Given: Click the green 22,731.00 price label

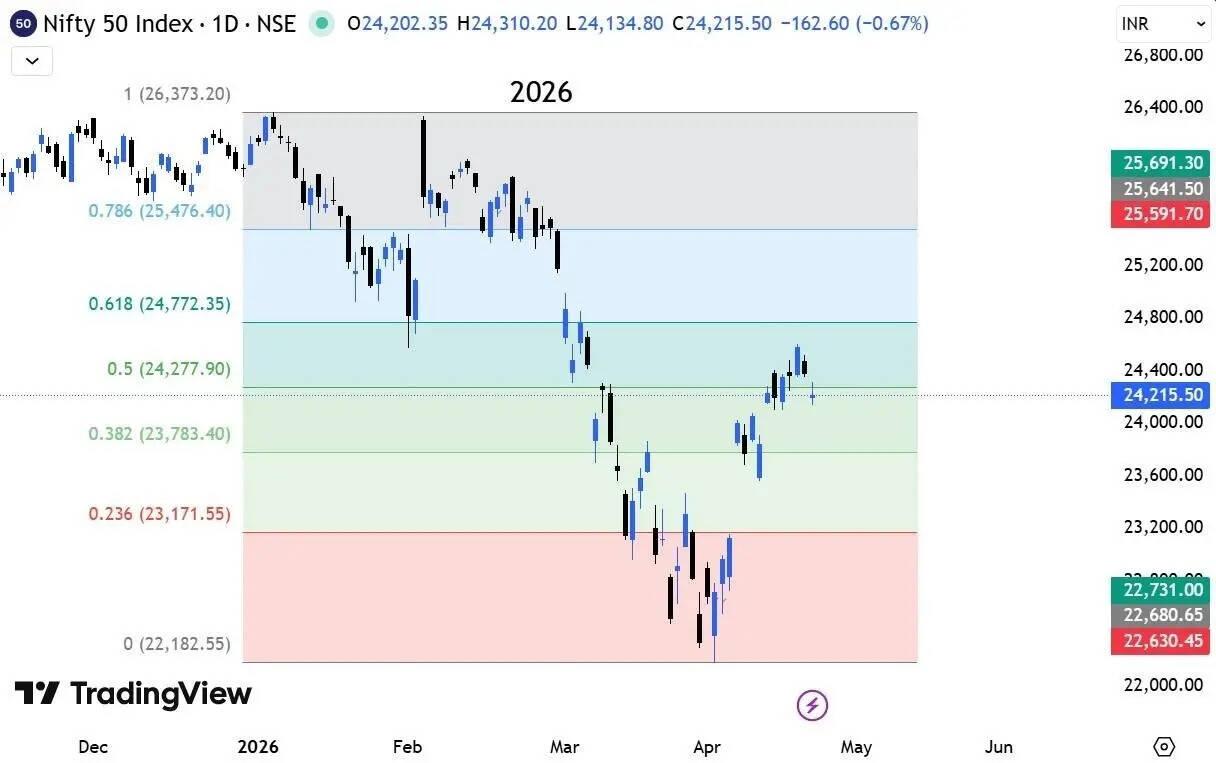Looking at the screenshot, I should click(1160, 590).
